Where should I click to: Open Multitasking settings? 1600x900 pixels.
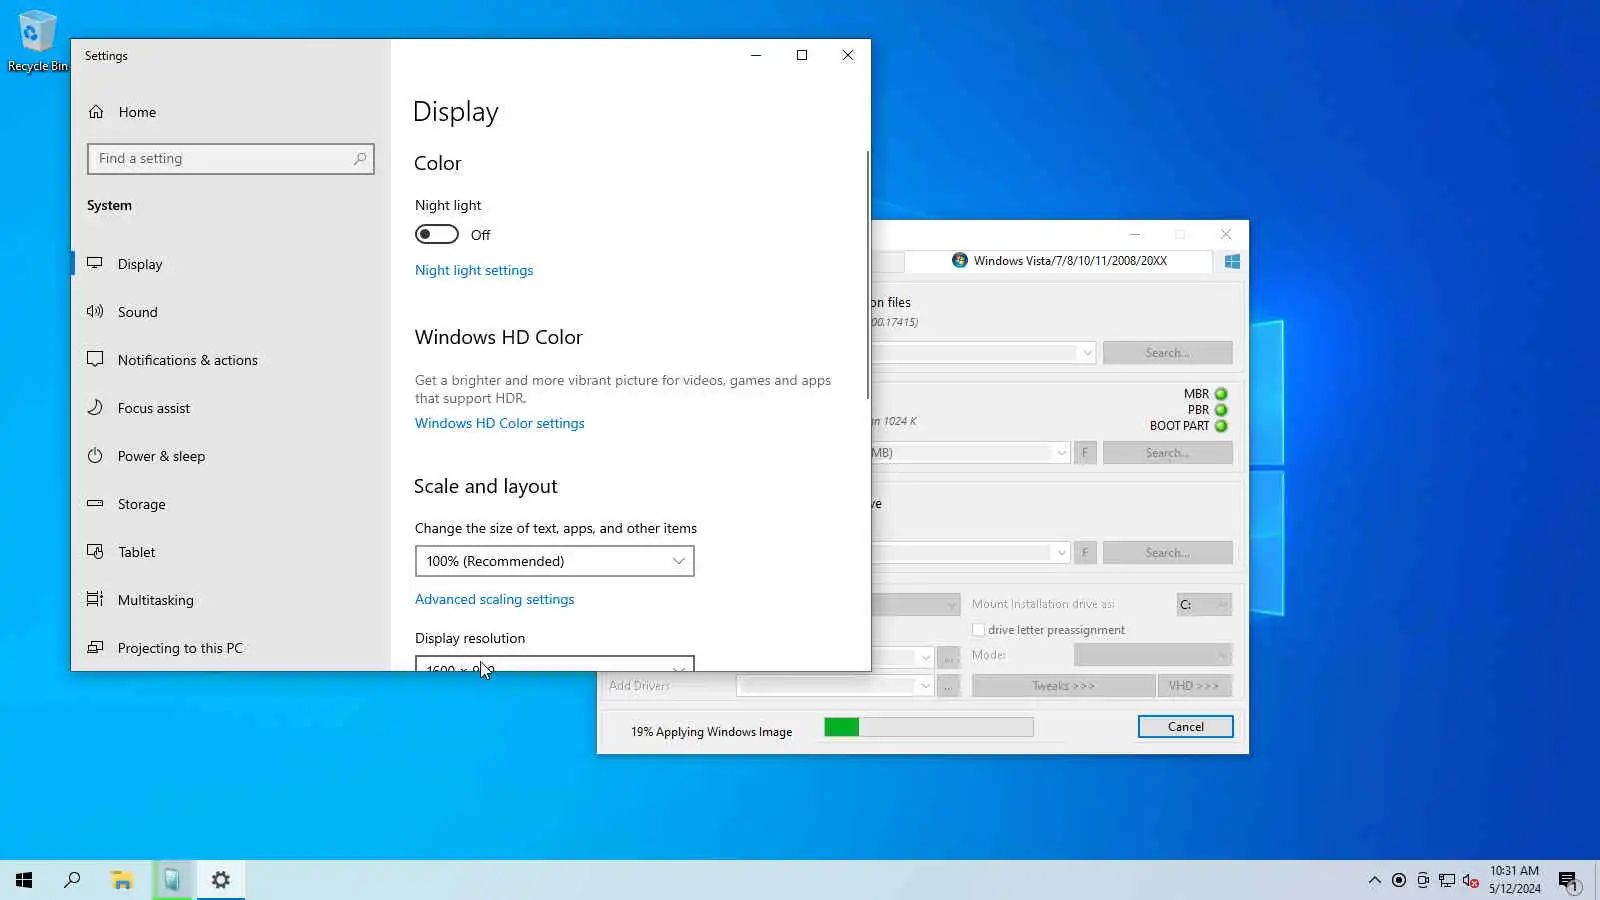tap(230, 600)
